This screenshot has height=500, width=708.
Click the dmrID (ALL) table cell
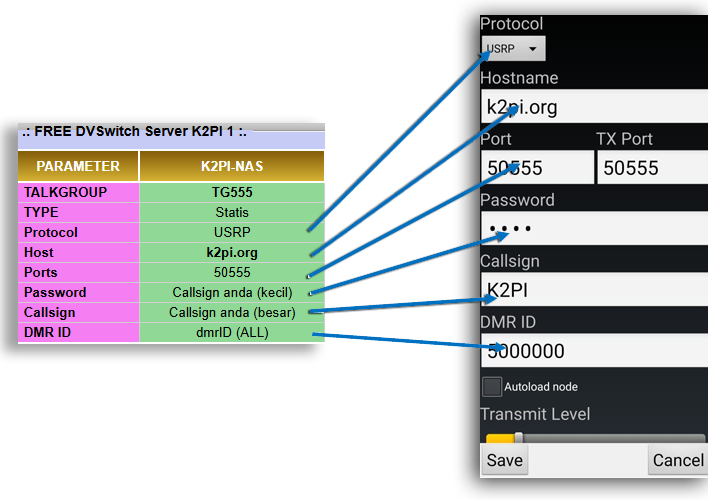click(232, 332)
